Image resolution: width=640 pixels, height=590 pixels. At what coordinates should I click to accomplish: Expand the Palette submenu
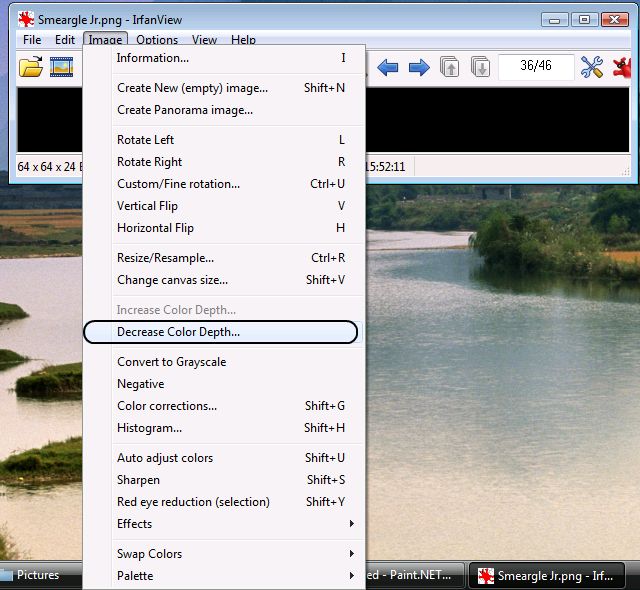(x=223, y=576)
